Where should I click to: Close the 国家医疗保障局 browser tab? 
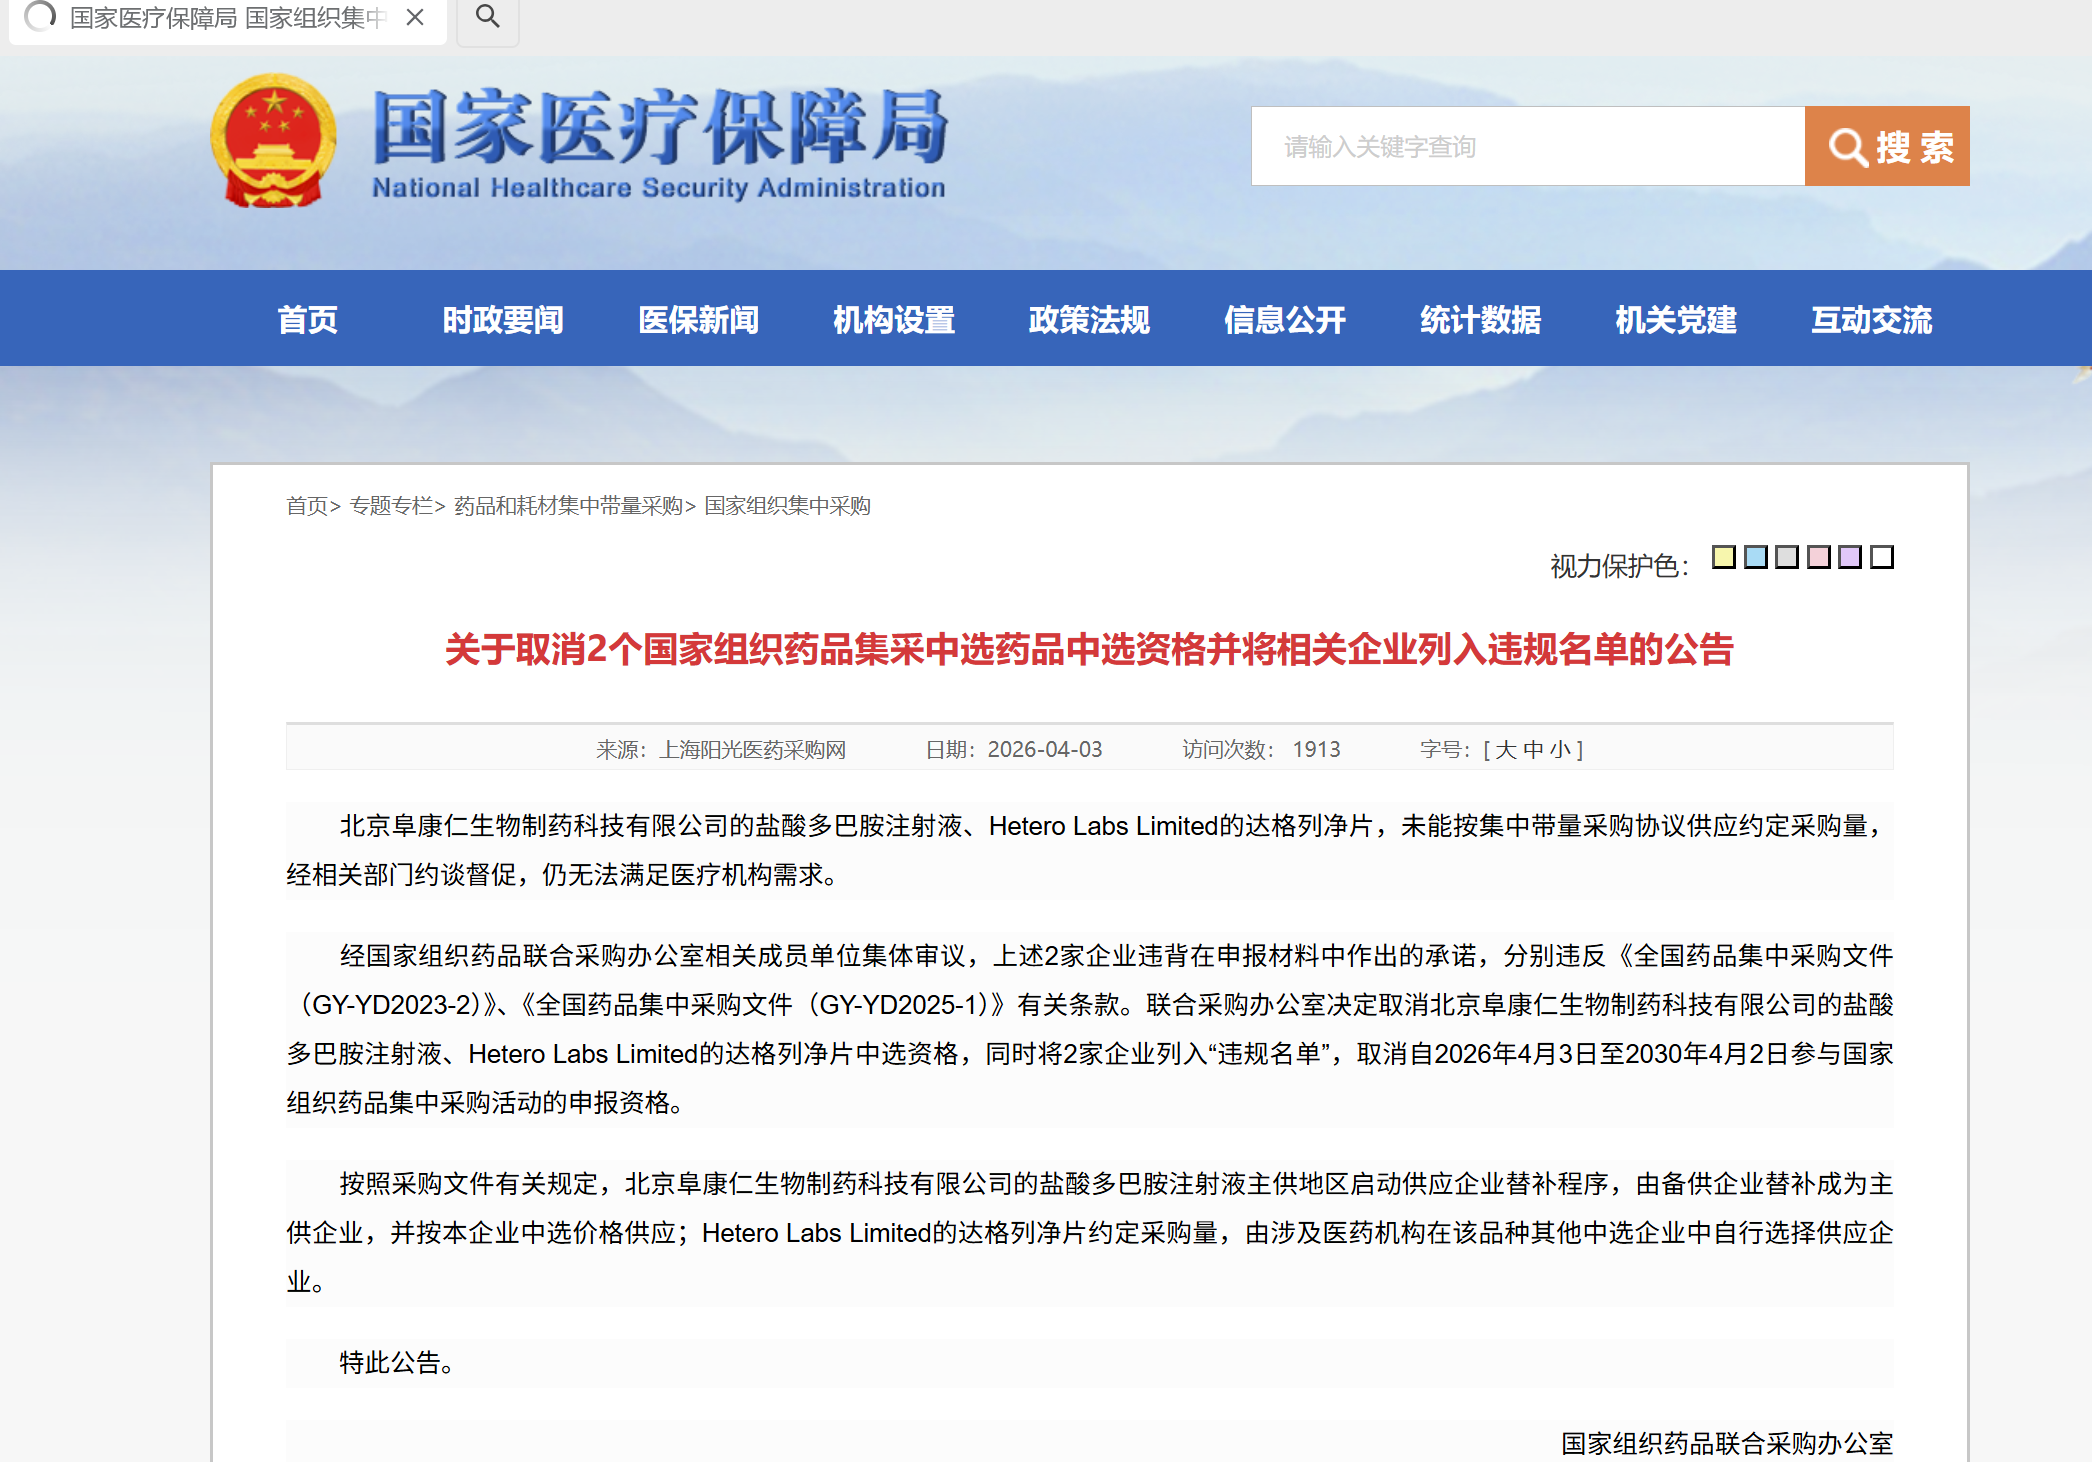[415, 17]
